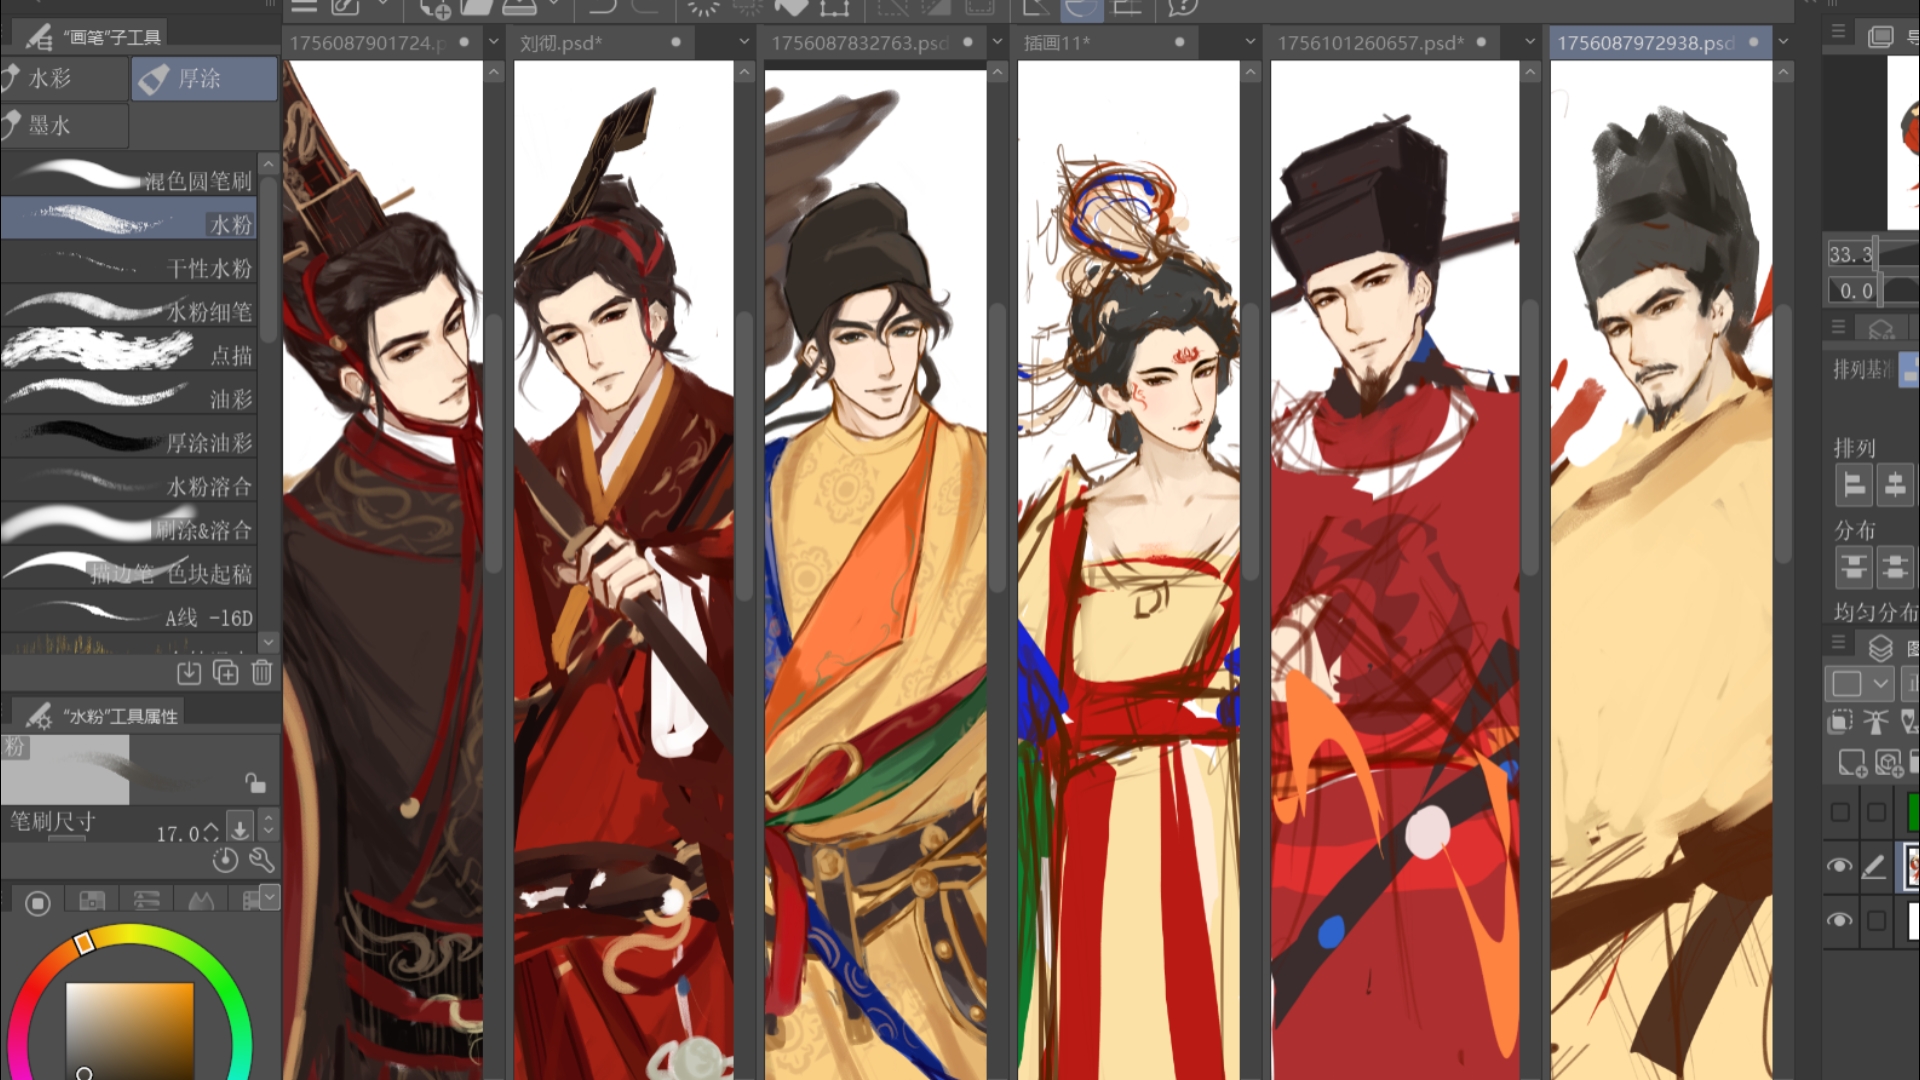1920x1080 pixels.
Task: Toggle clip to layer below icon
Action: click(1840, 721)
